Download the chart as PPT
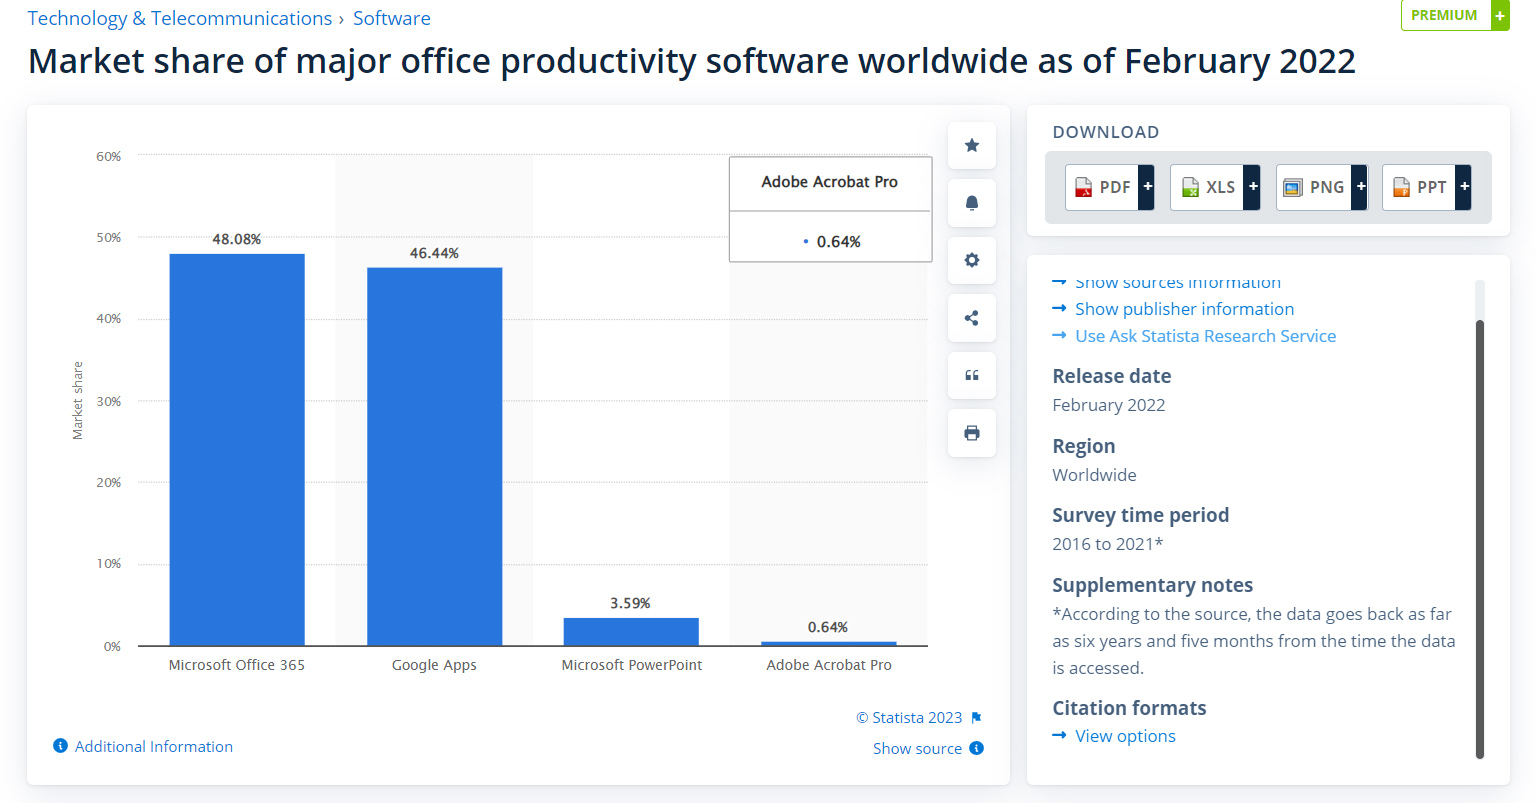1536x803 pixels. (1426, 187)
